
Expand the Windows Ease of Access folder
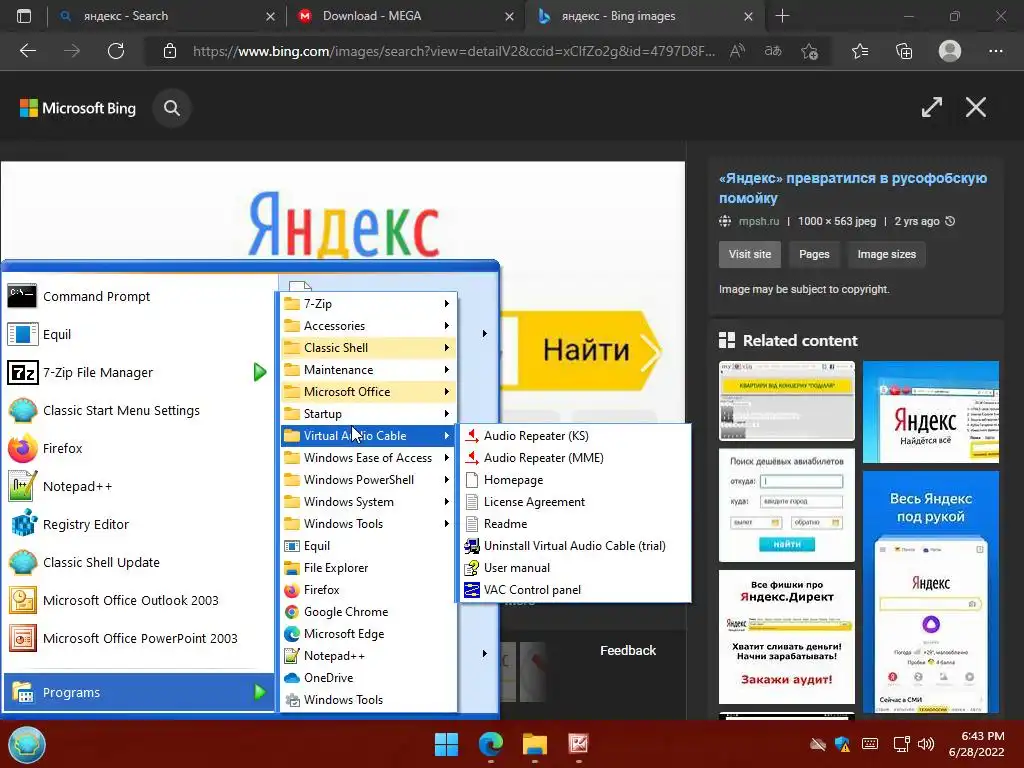tap(368, 458)
